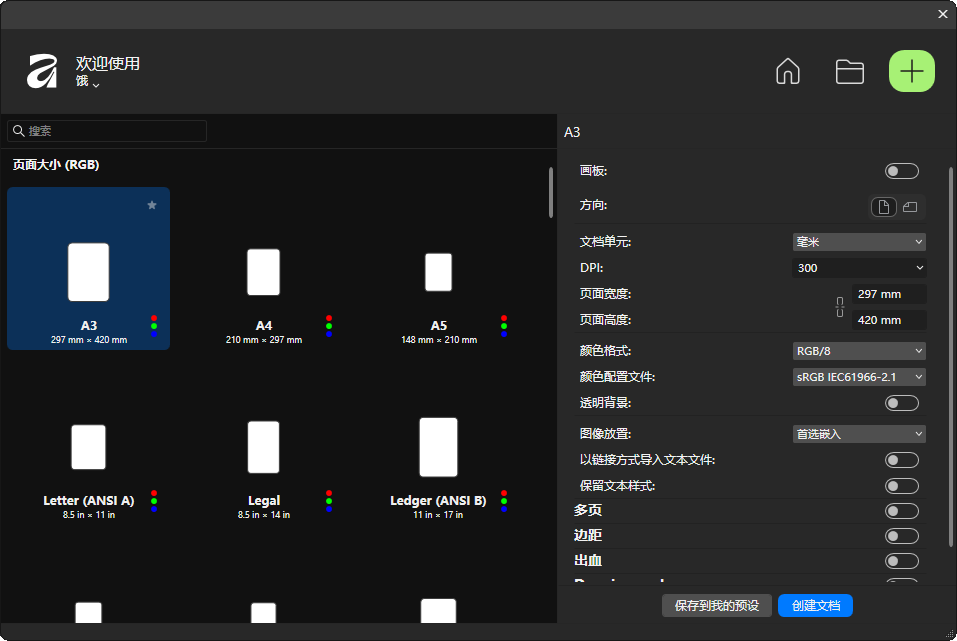The height and width of the screenshot is (641, 957).
Task: Click the Affinity logo icon
Action: pos(42,71)
